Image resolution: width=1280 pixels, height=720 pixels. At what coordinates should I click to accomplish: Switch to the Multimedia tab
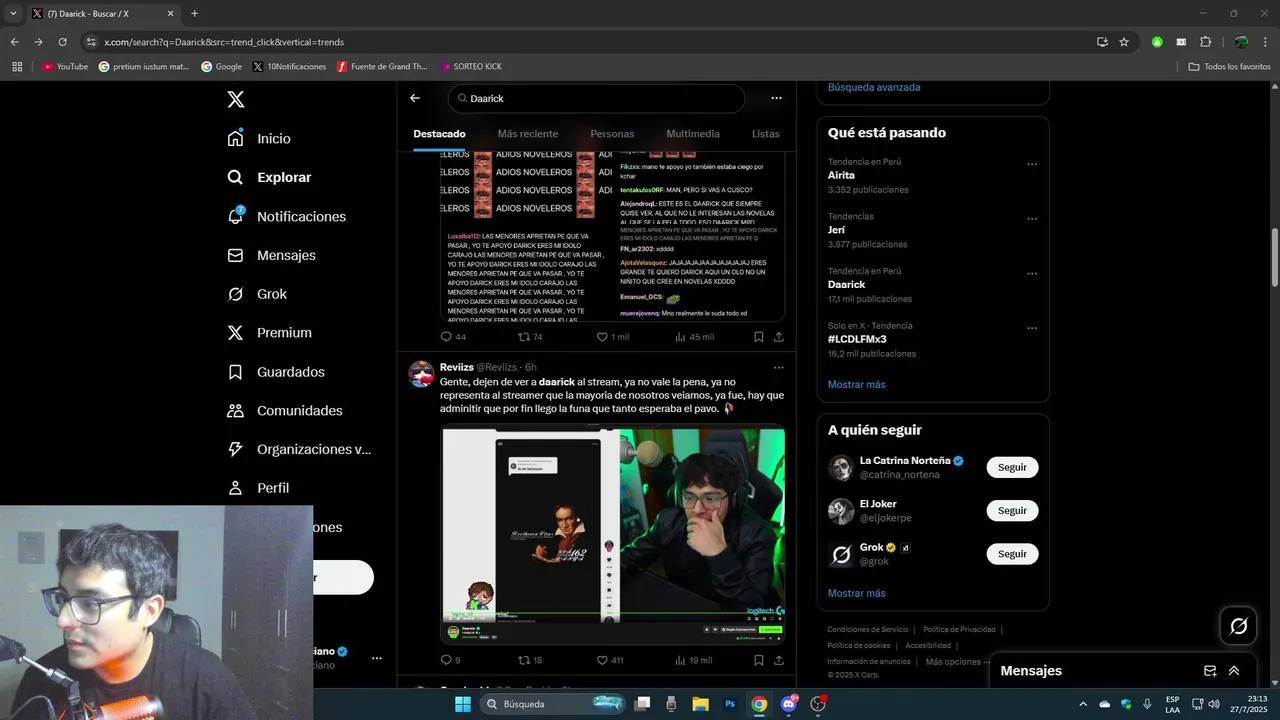(x=693, y=134)
